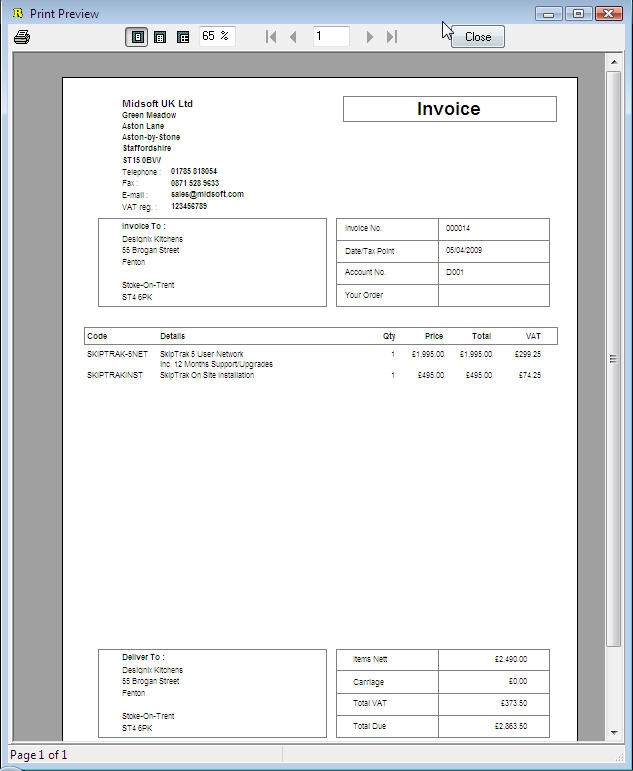
Task: Jump to the last page
Action: [392, 37]
